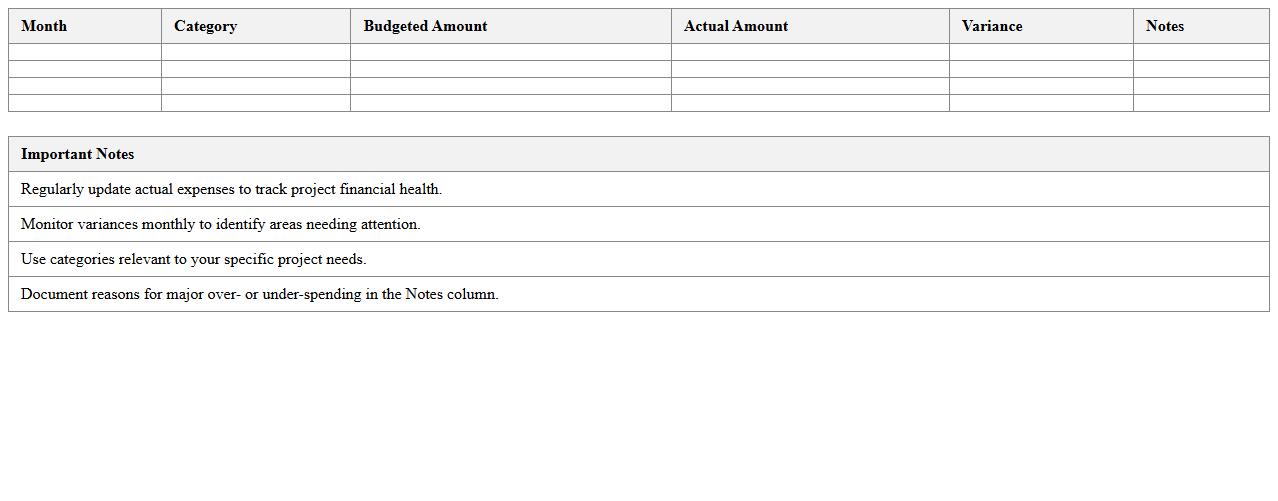This screenshot has width=1278, height=501.
Task: Select the Actual Amount column header
Action: pyautogui.click(x=736, y=26)
